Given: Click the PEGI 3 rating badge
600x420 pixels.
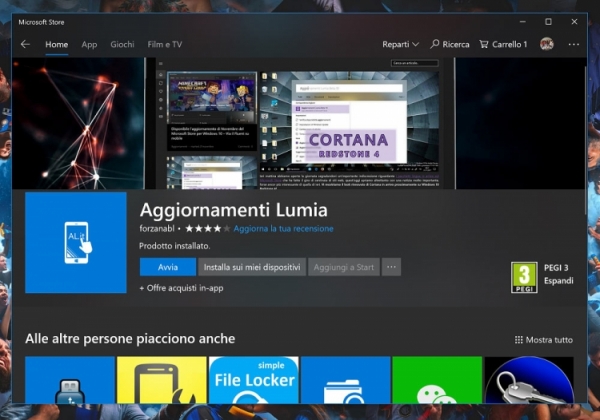Looking at the screenshot, I should [524, 277].
